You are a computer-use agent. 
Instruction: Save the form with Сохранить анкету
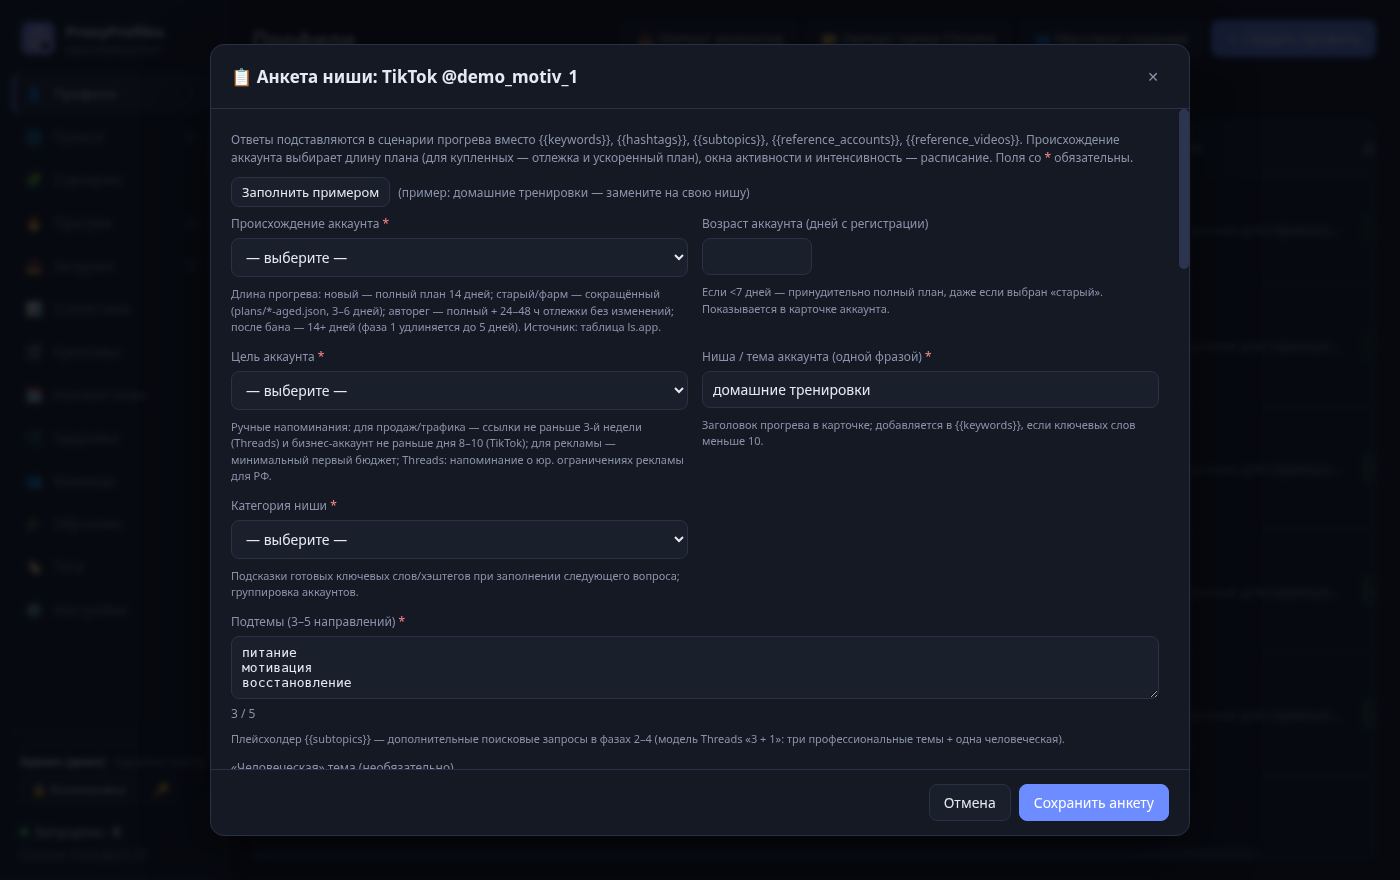click(1094, 802)
